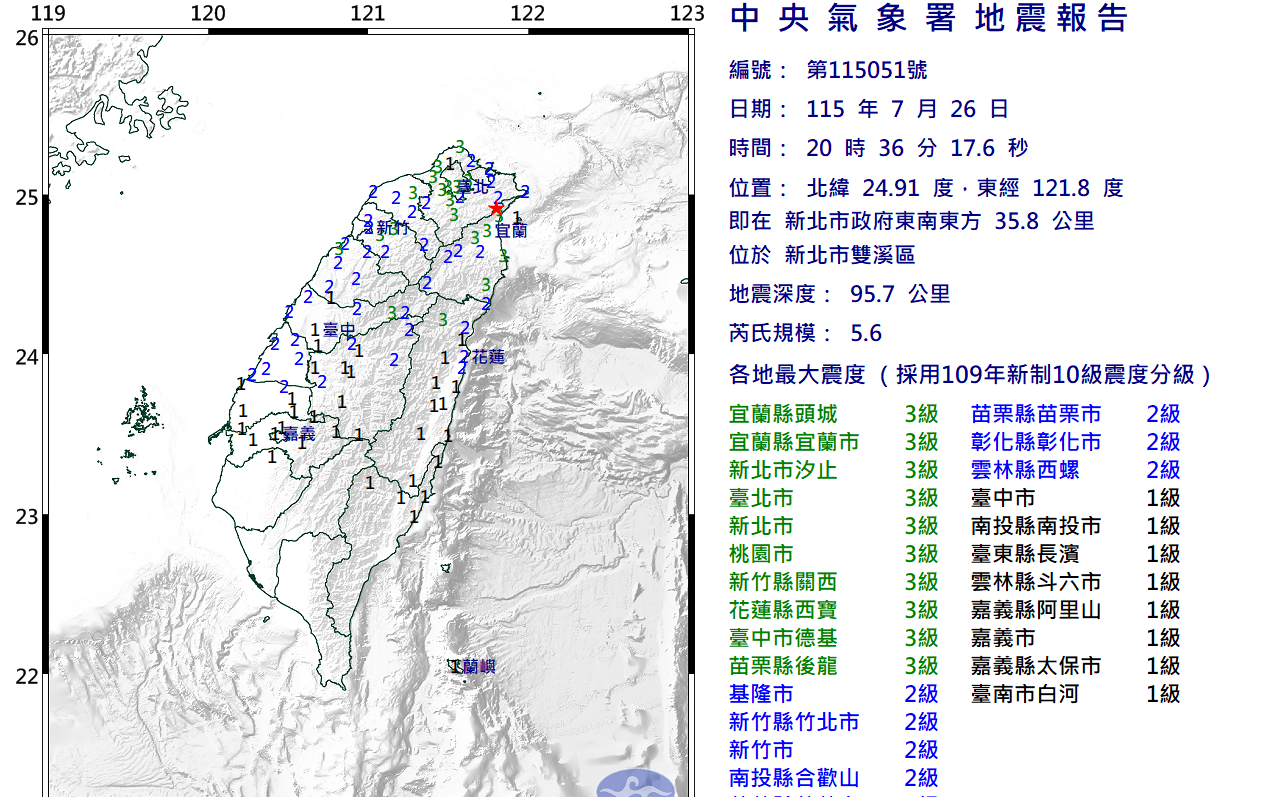Select the date line 115 年 7 月 26 日

[x=907, y=109]
